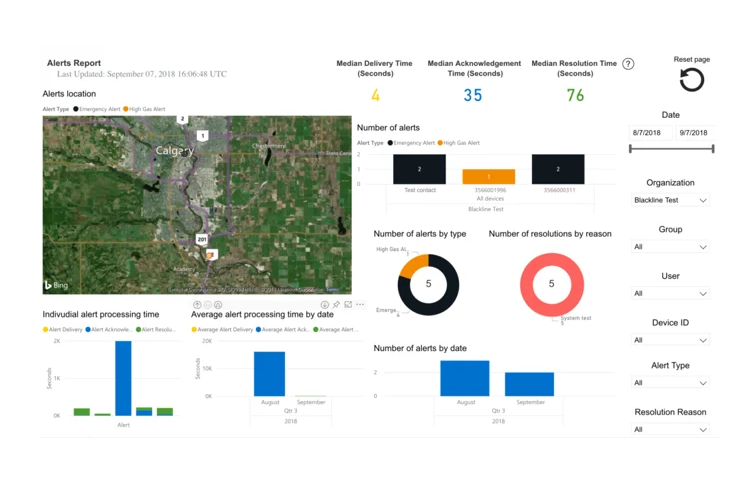Click drill up arrow on average chart
This screenshot has width=750, height=501.
coord(197,305)
